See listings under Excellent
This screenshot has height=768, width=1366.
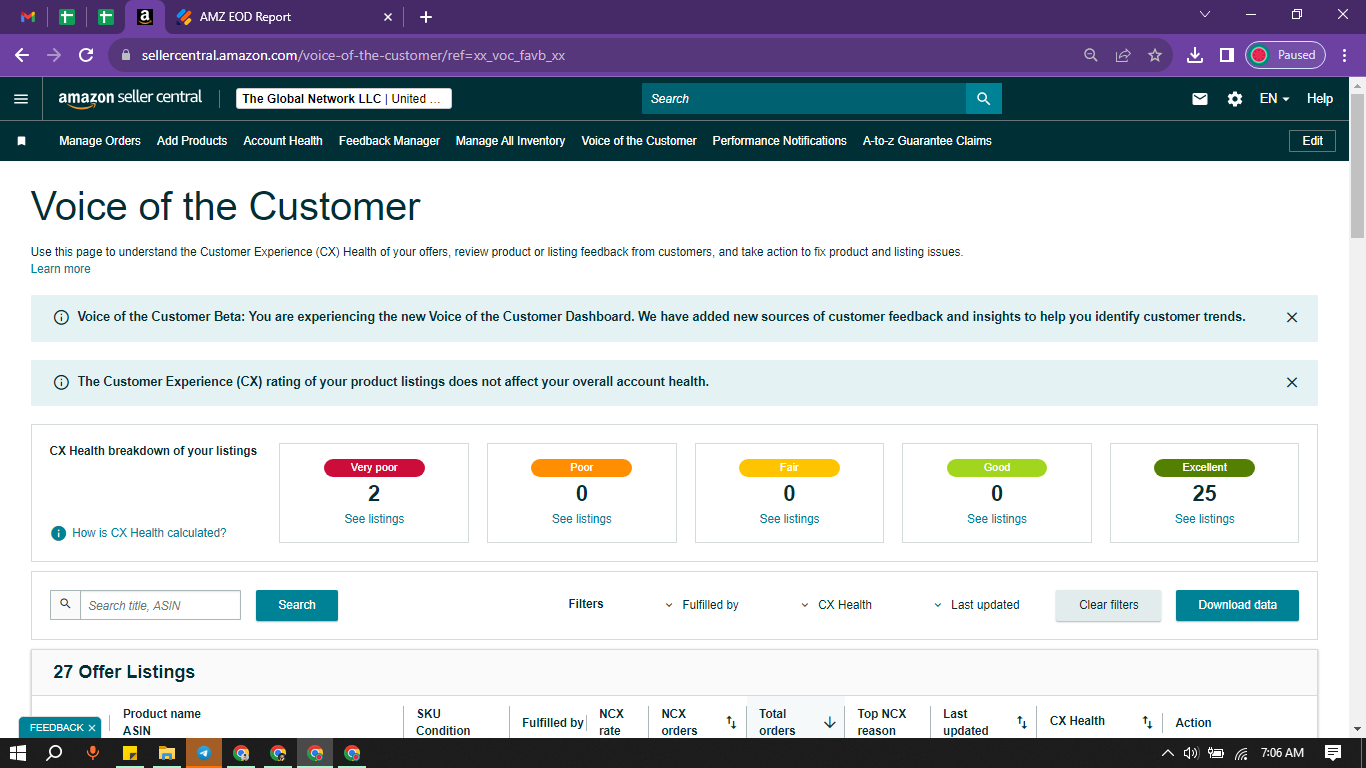[1205, 519]
